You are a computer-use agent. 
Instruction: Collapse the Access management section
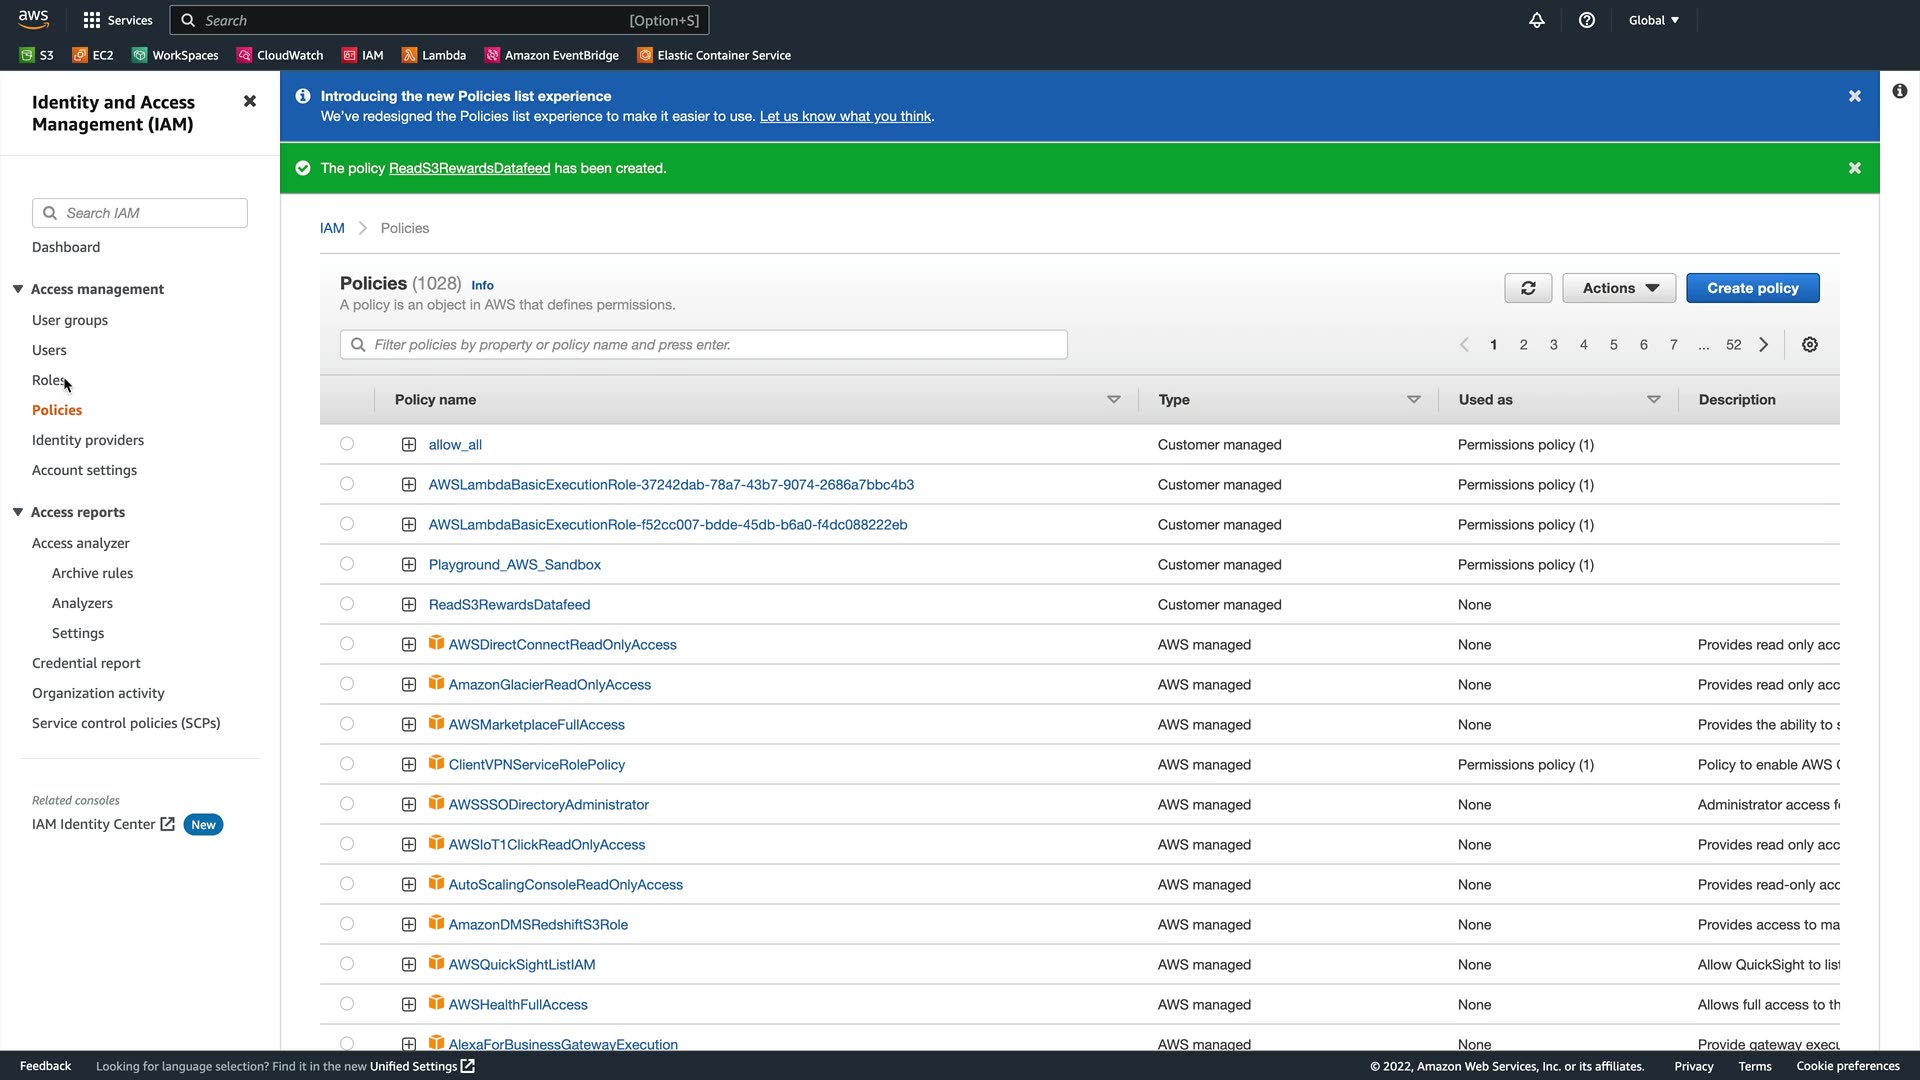click(18, 289)
